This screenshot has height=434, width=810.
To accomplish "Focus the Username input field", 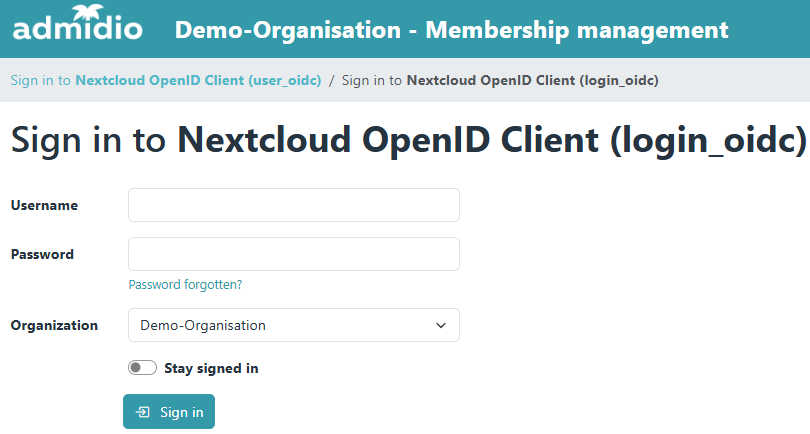I will click(293, 205).
